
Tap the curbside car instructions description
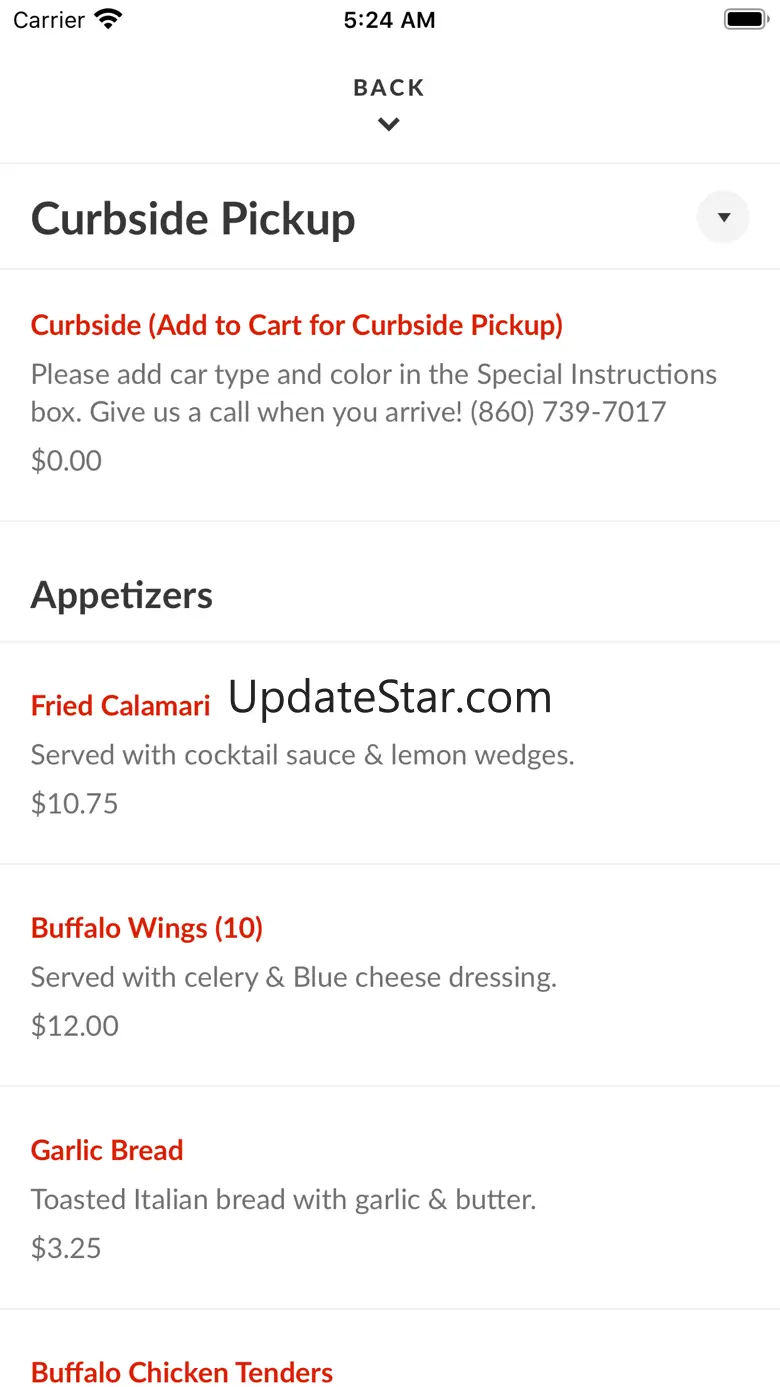(373, 393)
